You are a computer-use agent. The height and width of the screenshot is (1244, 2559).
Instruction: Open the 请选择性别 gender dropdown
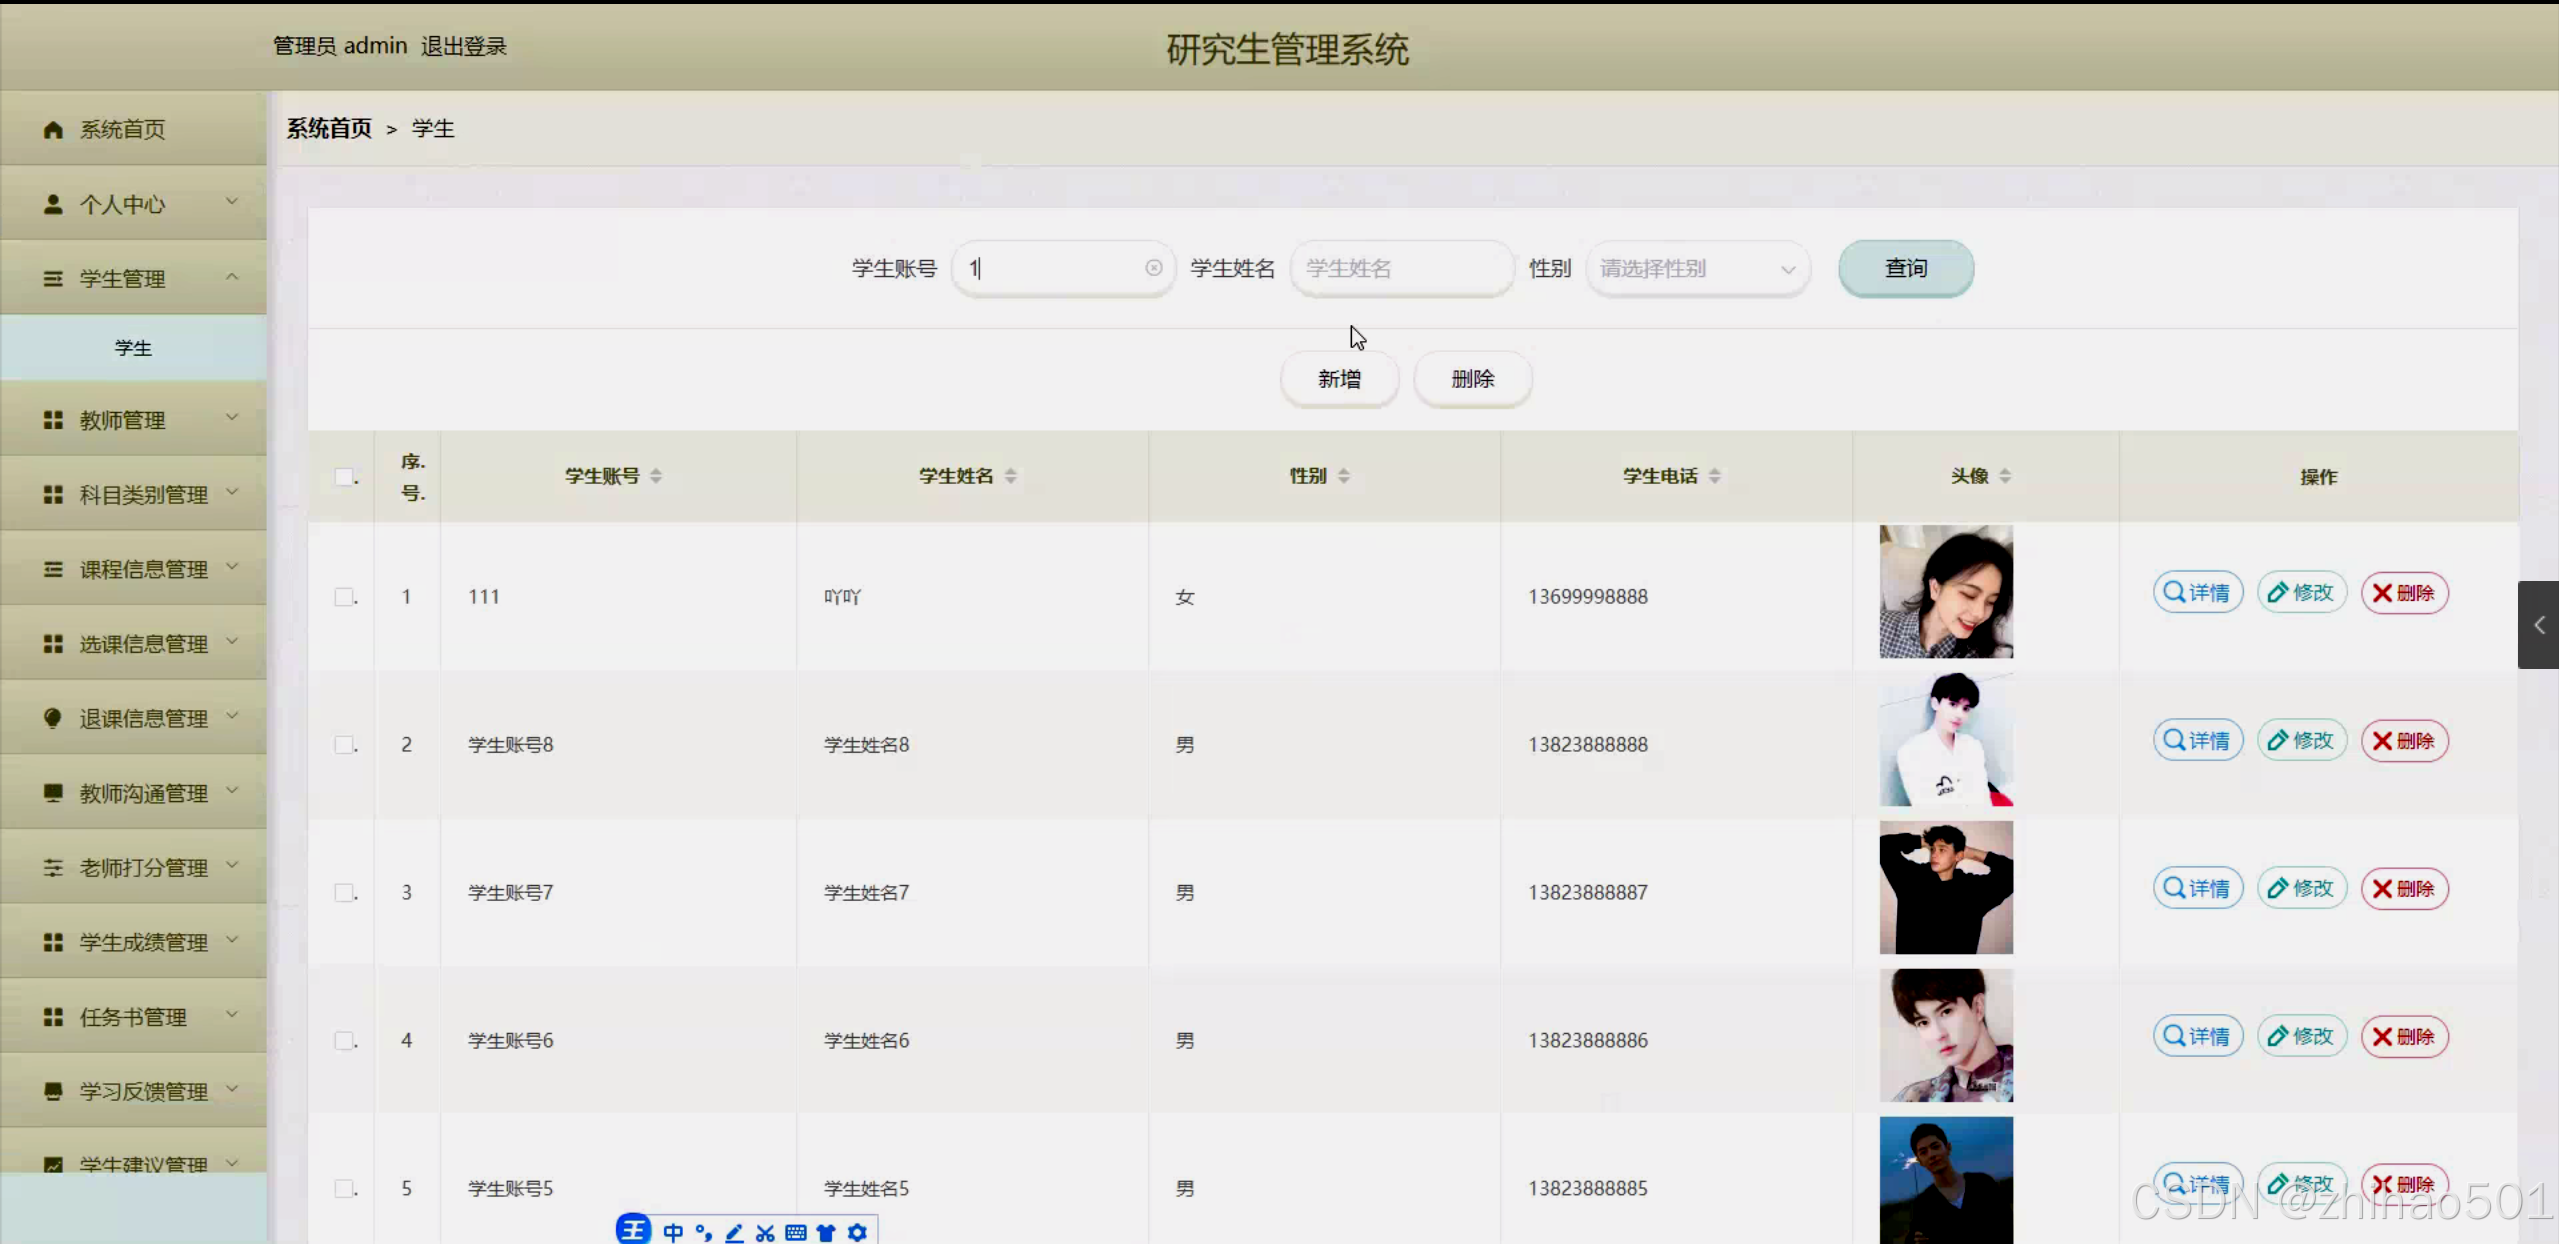coord(1697,268)
